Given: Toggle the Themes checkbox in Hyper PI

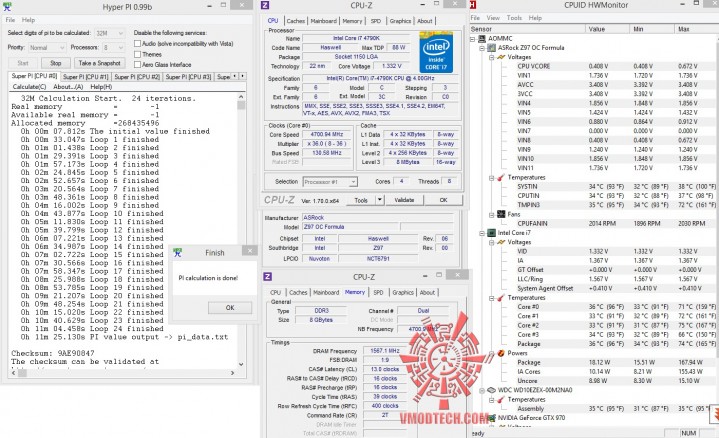Looking at the screenshot, I should tap(137, 54).
